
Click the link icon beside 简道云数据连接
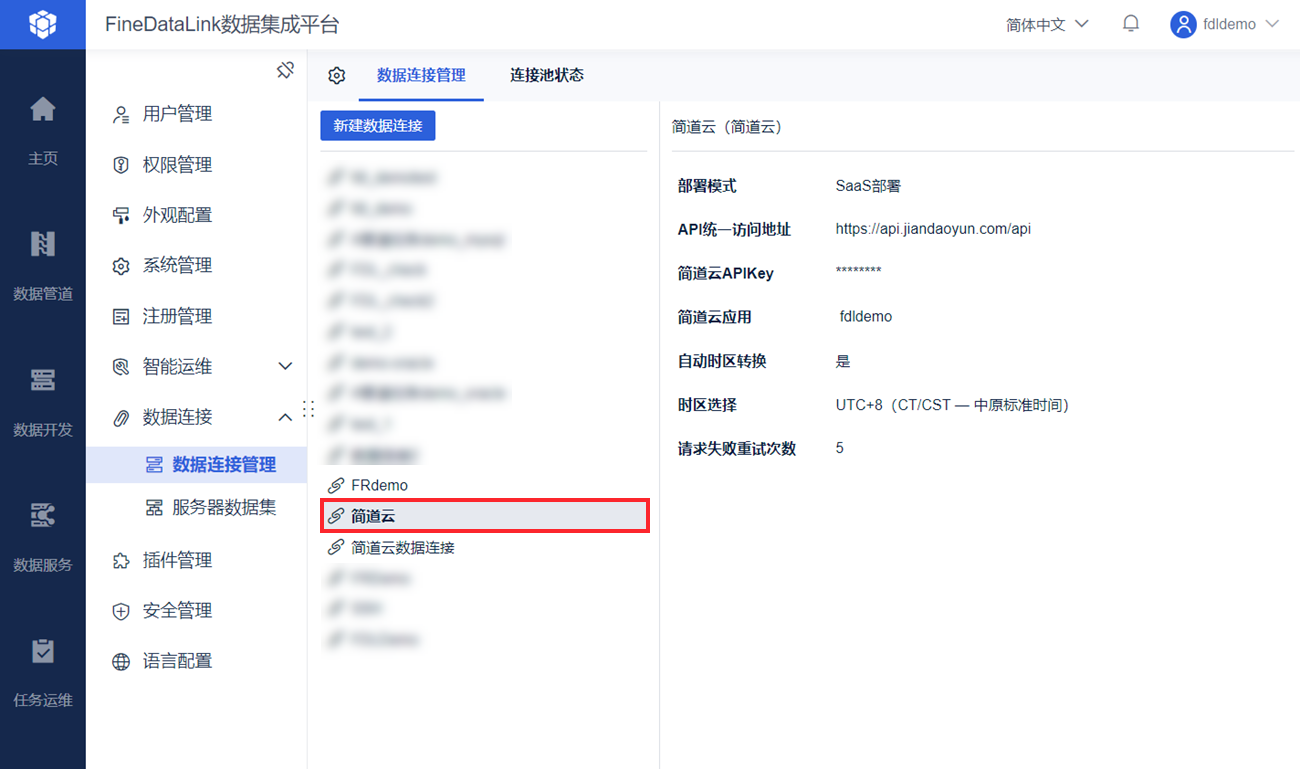coord(336,547)
